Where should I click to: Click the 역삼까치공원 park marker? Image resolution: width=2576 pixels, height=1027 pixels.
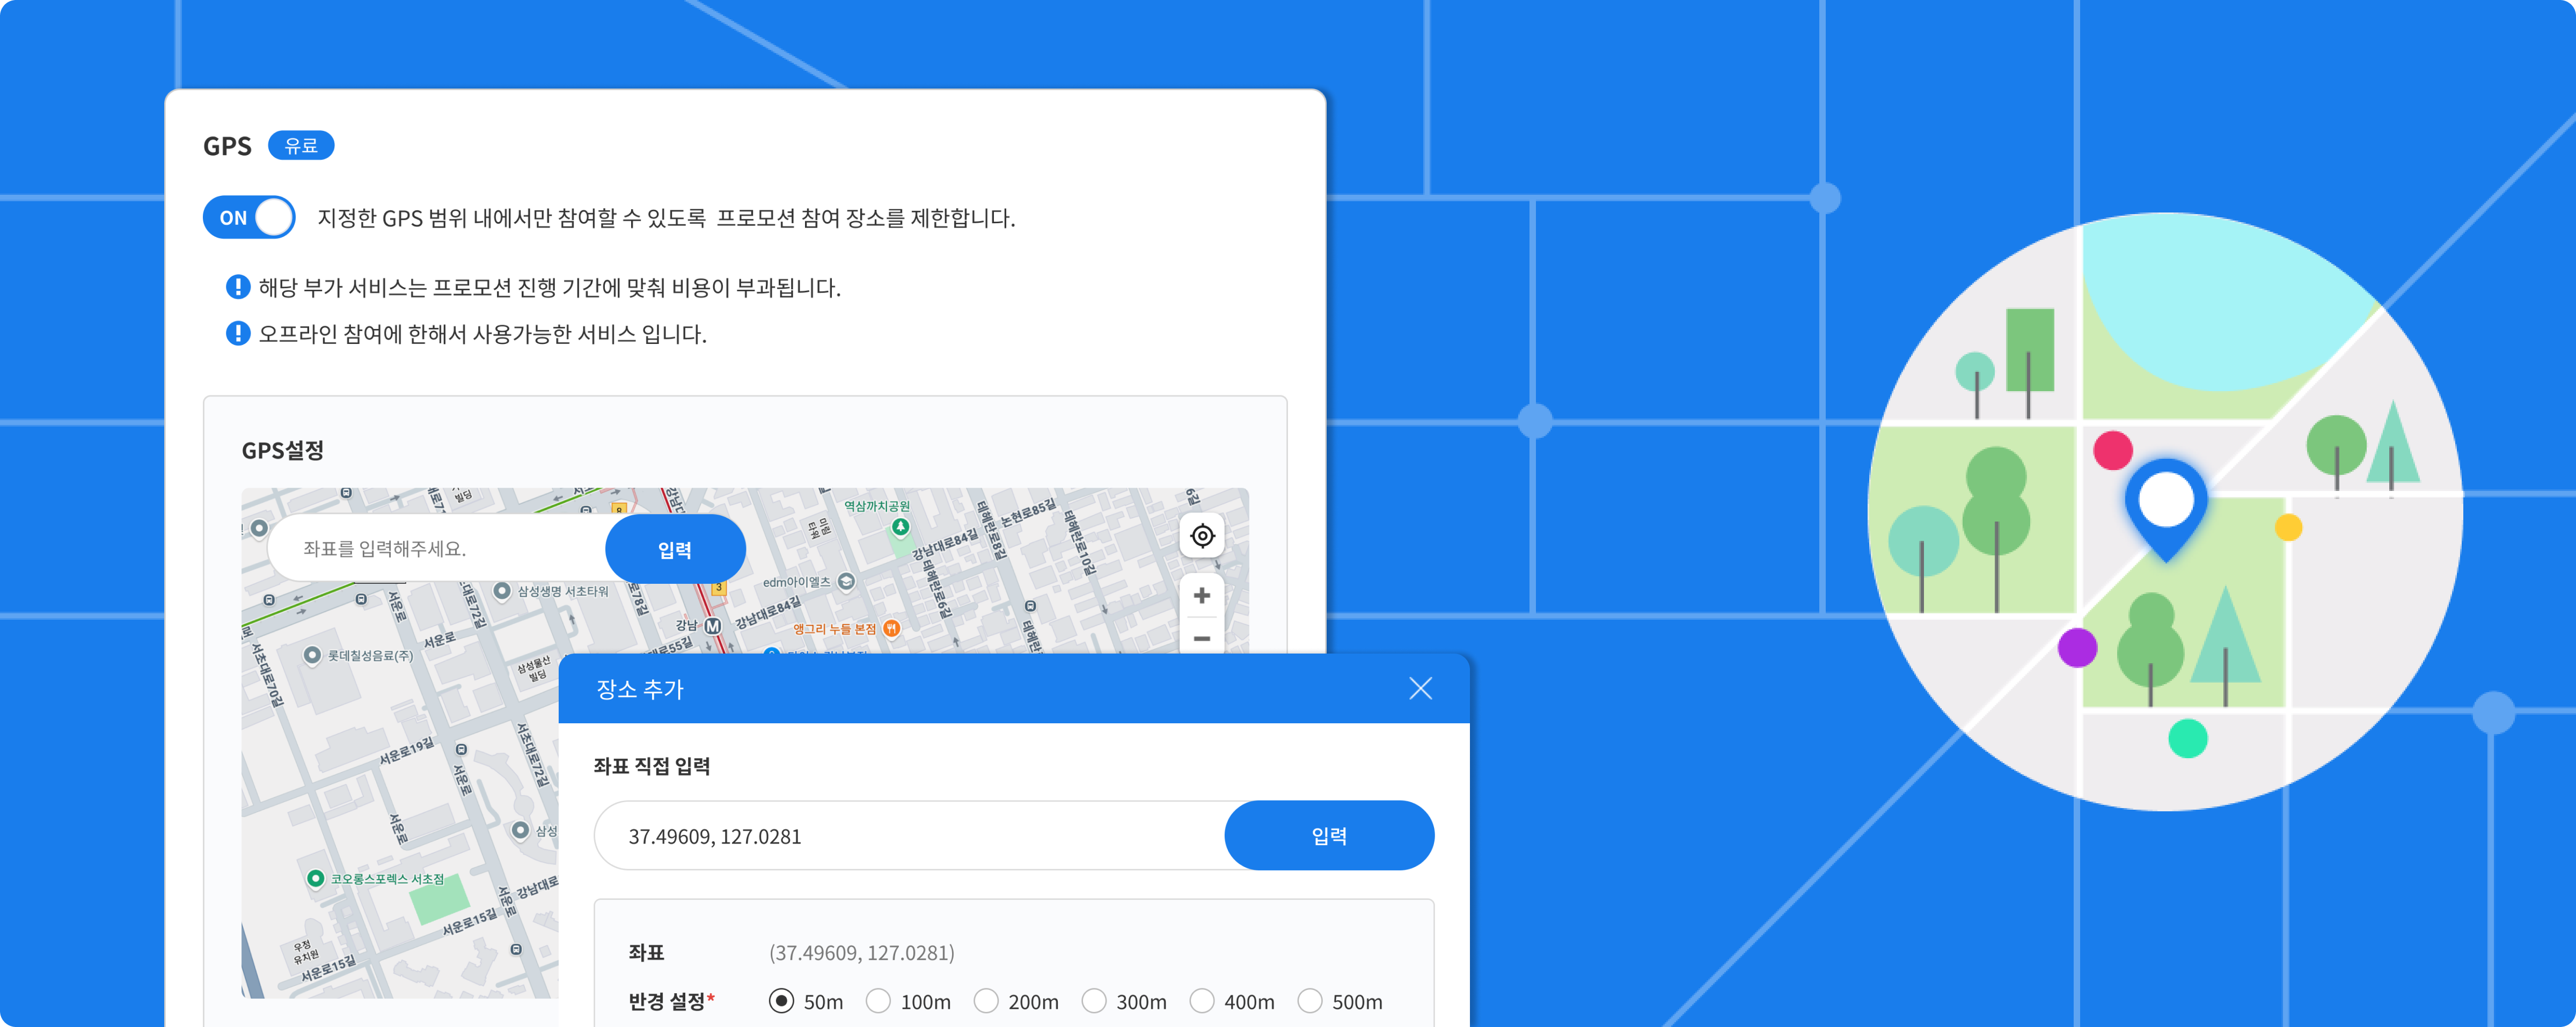click(x=900, y=526)
